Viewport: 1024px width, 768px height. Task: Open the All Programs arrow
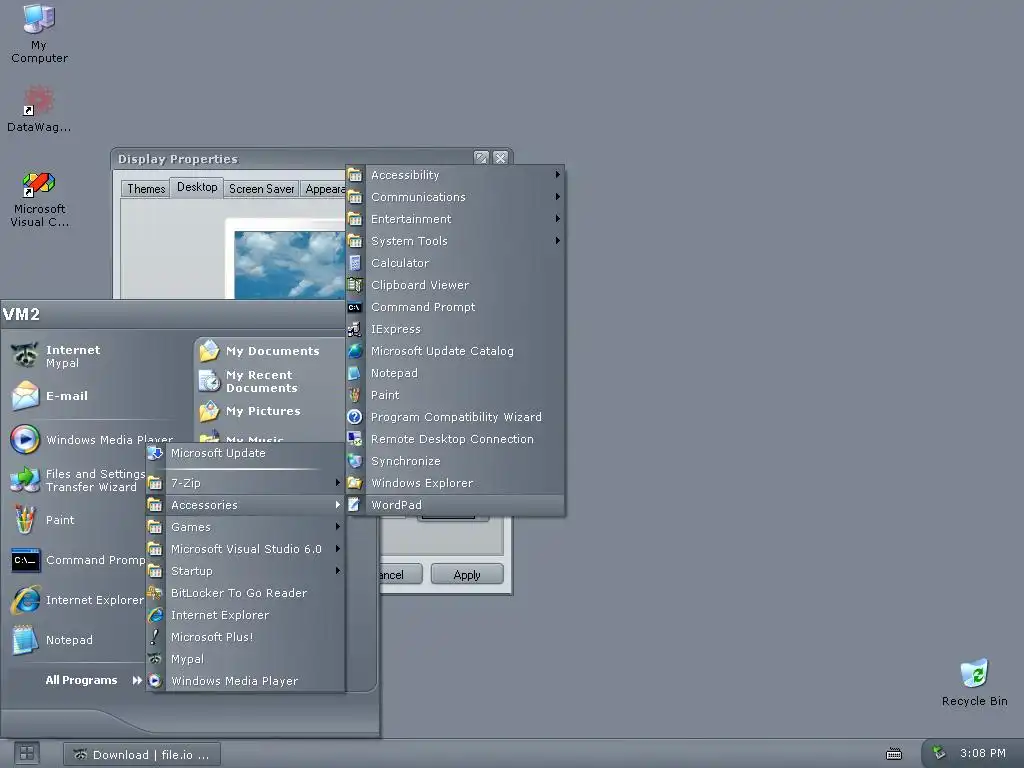point(137,680)
